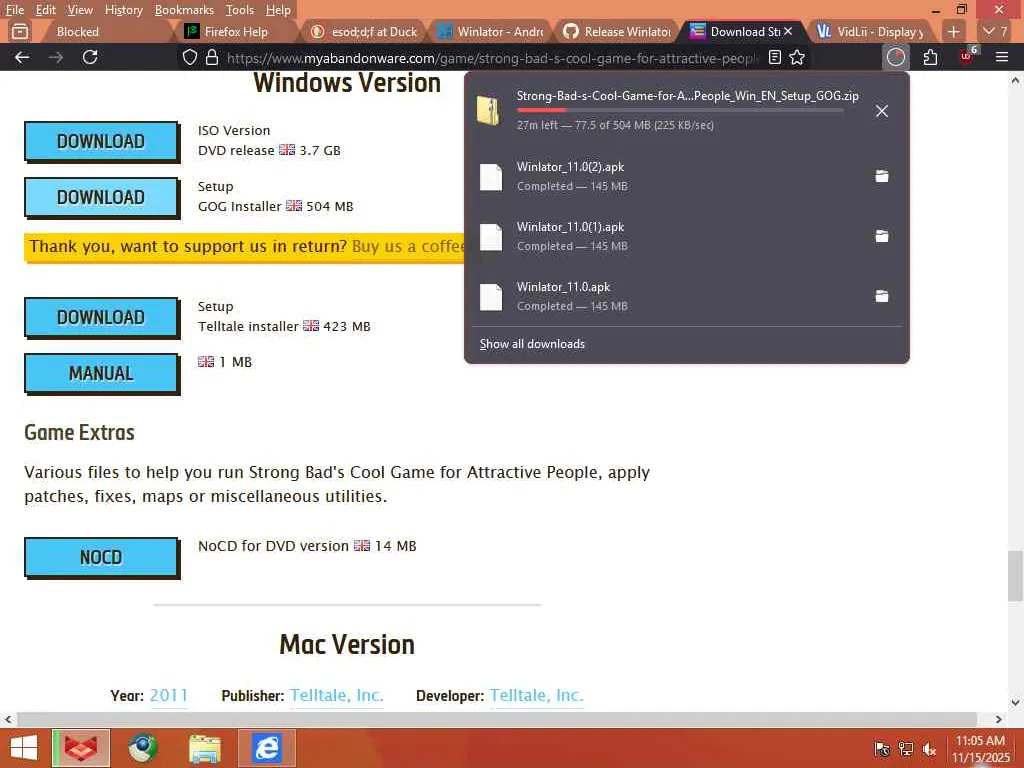Open the History menu
Screen dimensions: 1024x768
click(x=123, y=10)
